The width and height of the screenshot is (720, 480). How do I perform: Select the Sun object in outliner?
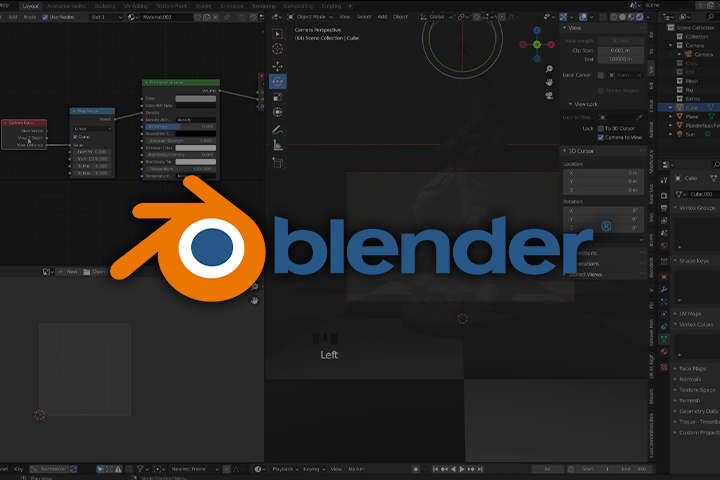click(690, 135)
